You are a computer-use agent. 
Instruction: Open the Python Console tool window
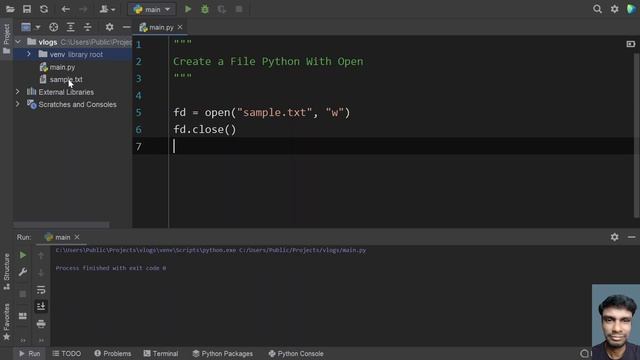(x=296, y=353)
